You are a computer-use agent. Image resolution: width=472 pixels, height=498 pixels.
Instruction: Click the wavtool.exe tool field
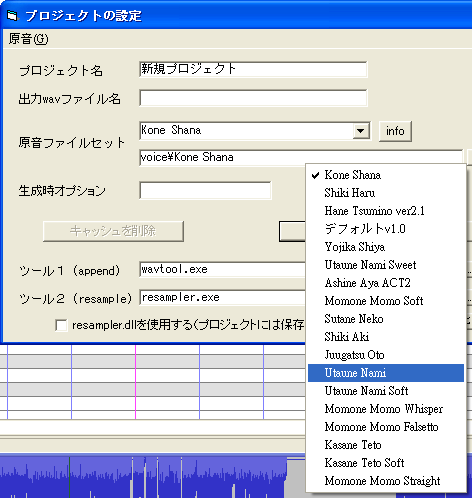(x=223, y=269)
